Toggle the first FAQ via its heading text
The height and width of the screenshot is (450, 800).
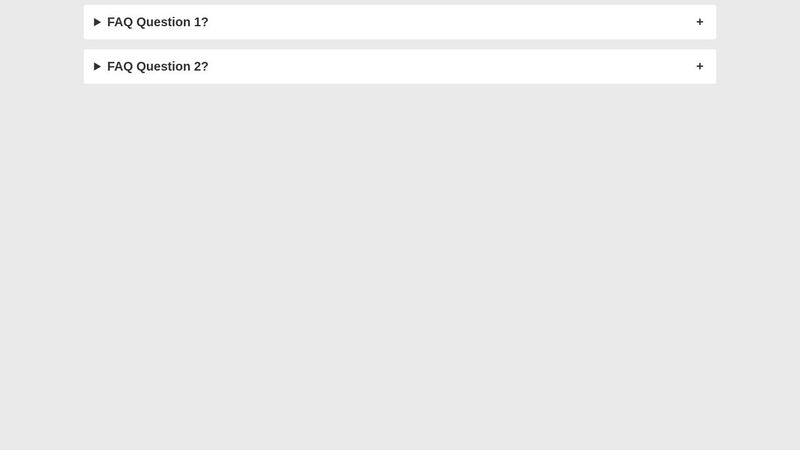158,22
